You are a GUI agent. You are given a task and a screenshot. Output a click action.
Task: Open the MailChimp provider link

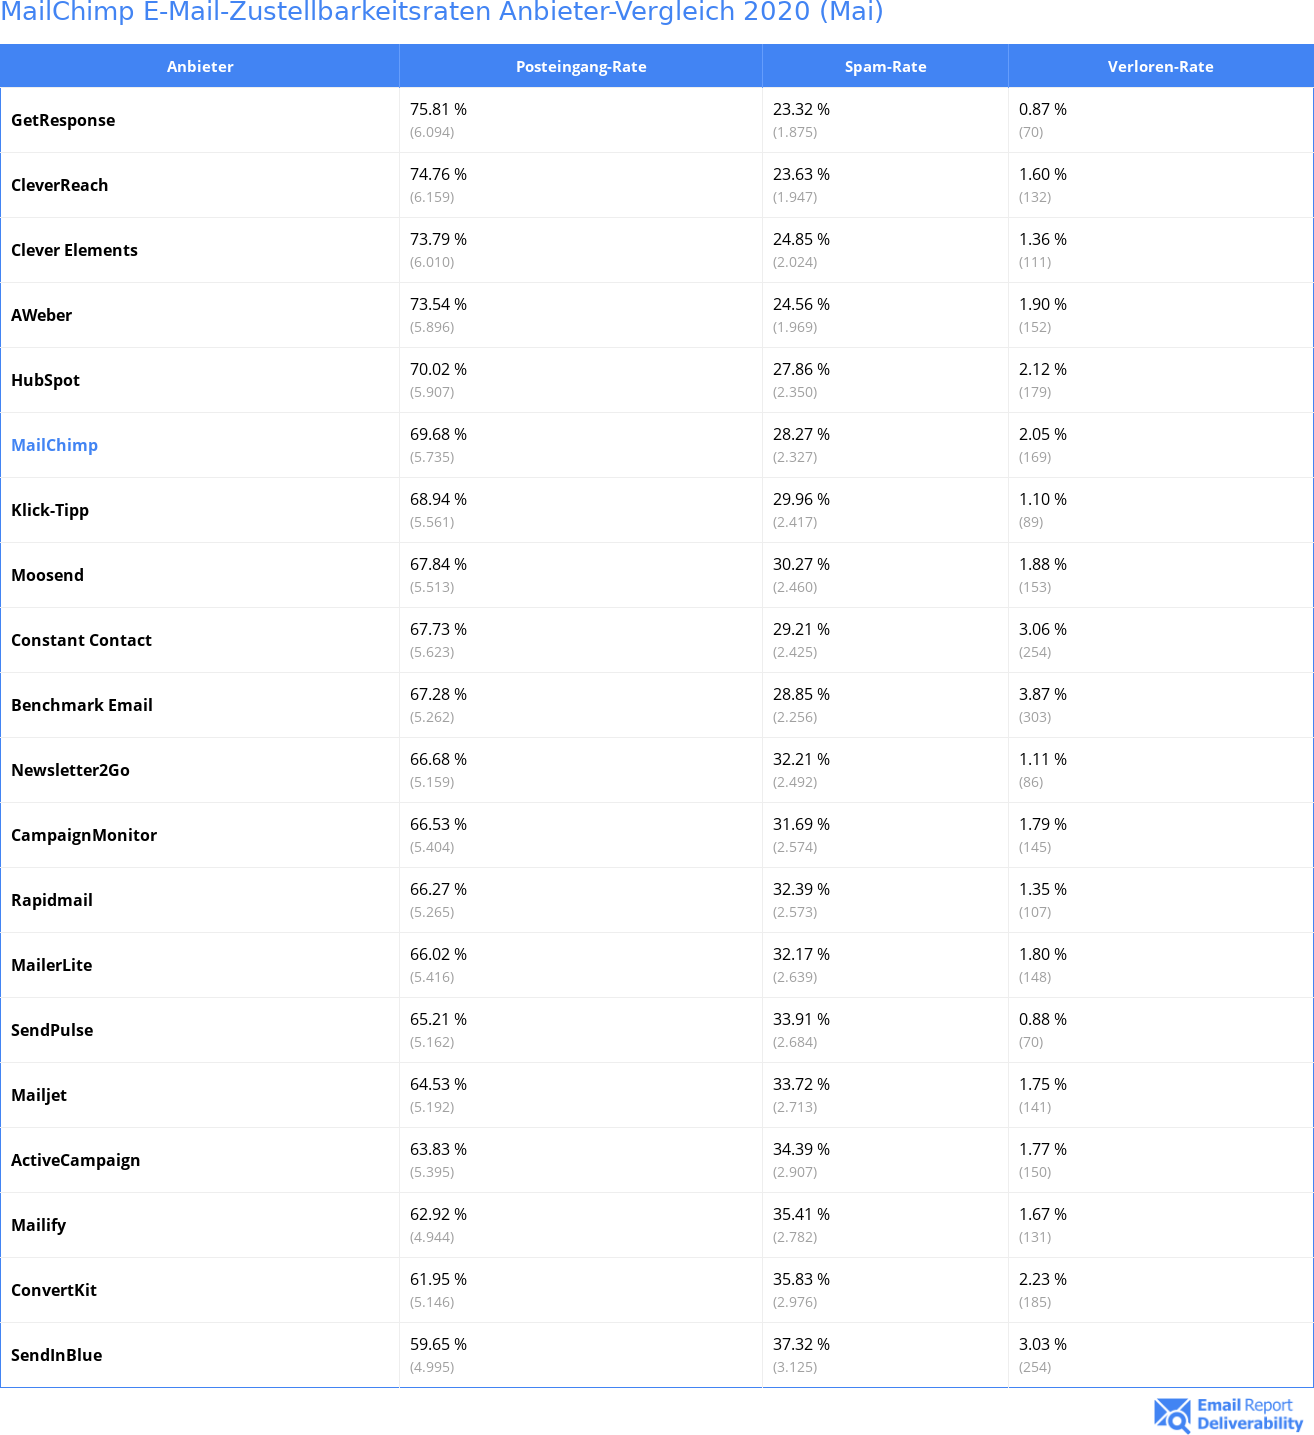54,445
